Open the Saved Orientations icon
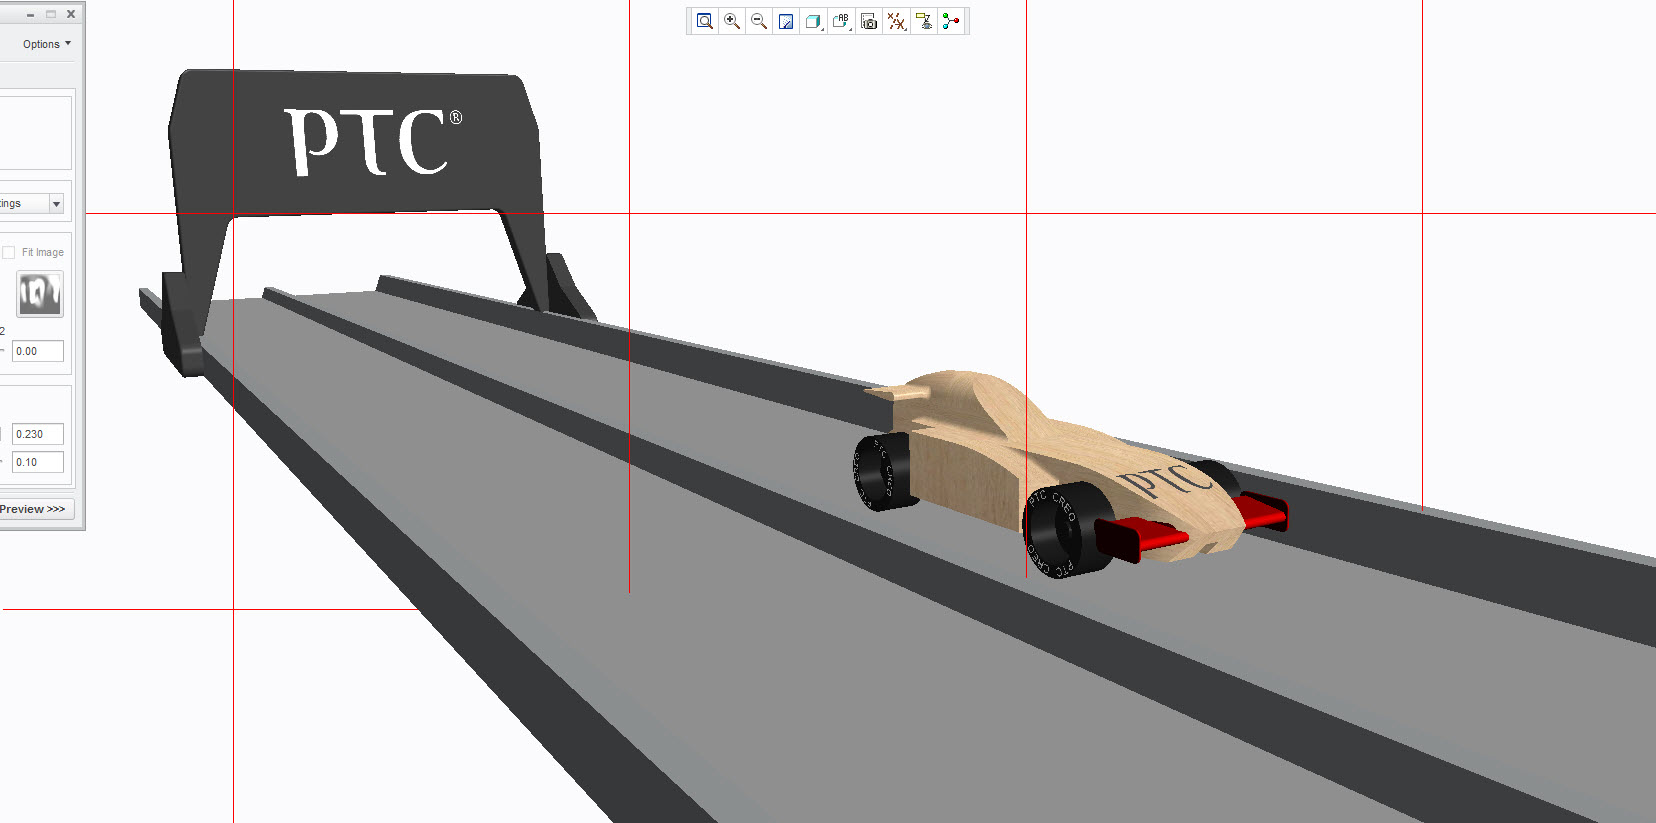The height and width of the screenshot is (823, 1656). (x=841, y=21)
